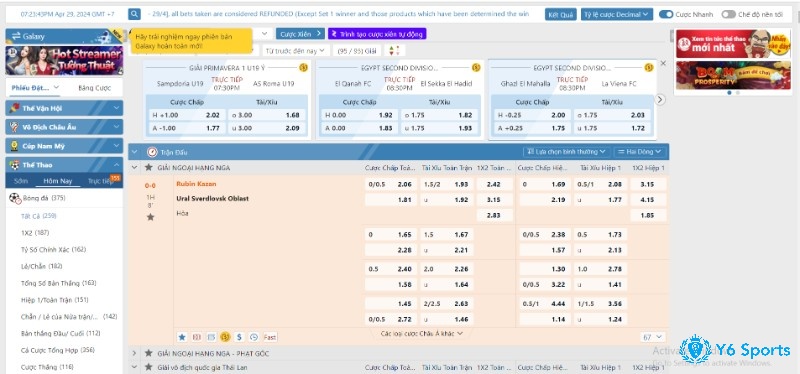Switch to the Bảng Cược tab
800x374 pixels.
[x=94, y=88]
